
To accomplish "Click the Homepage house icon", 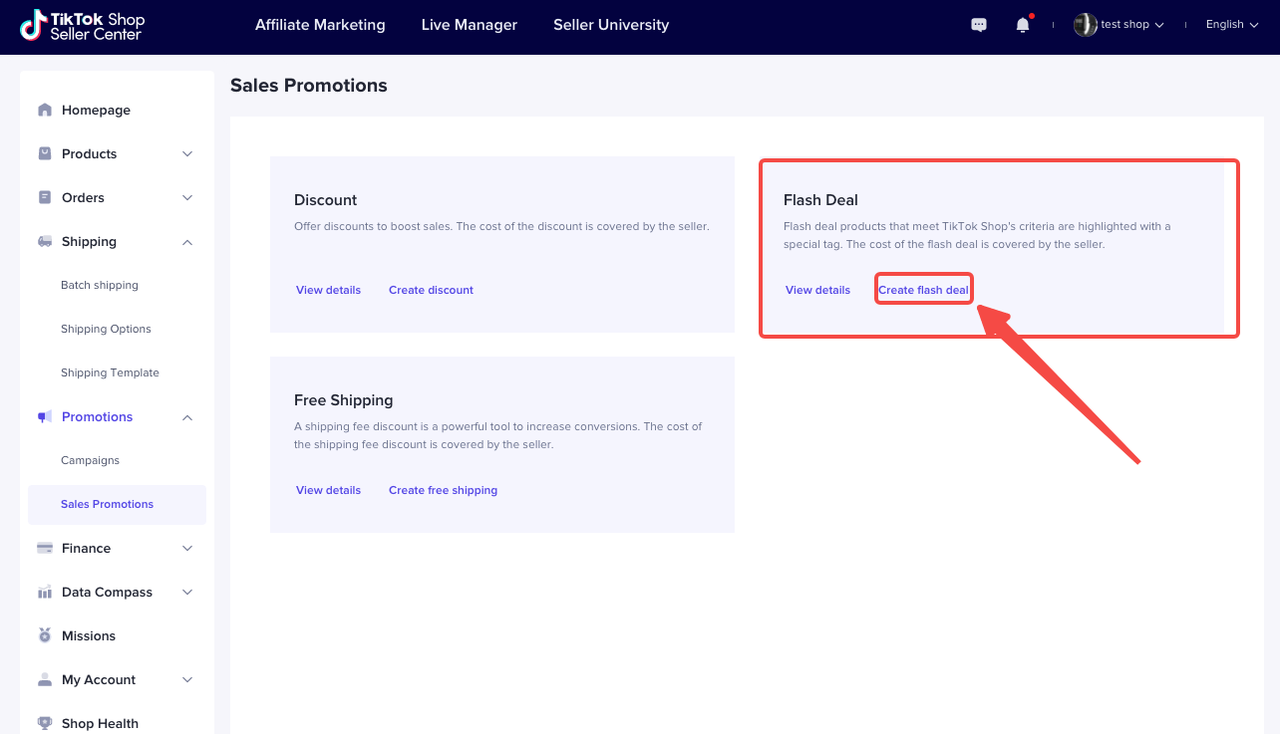I will pyautogui.click(x=45, y=110).
